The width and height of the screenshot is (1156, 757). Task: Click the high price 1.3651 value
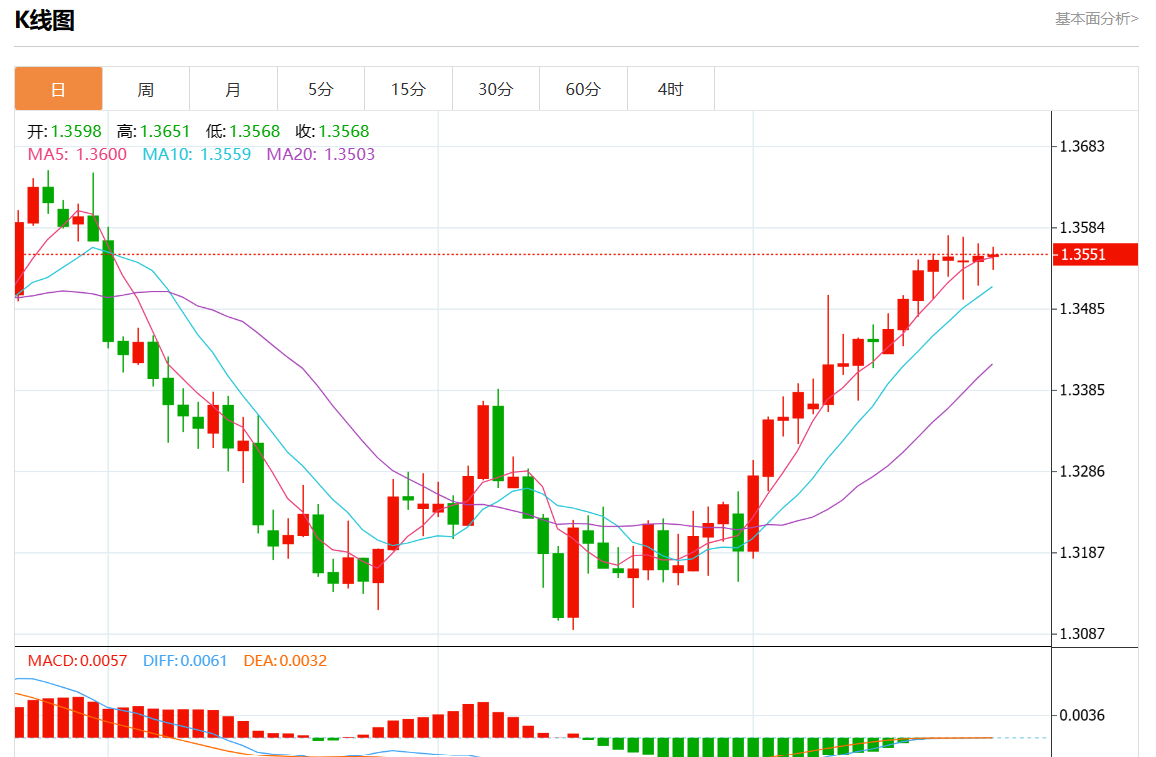click(165, 131)
